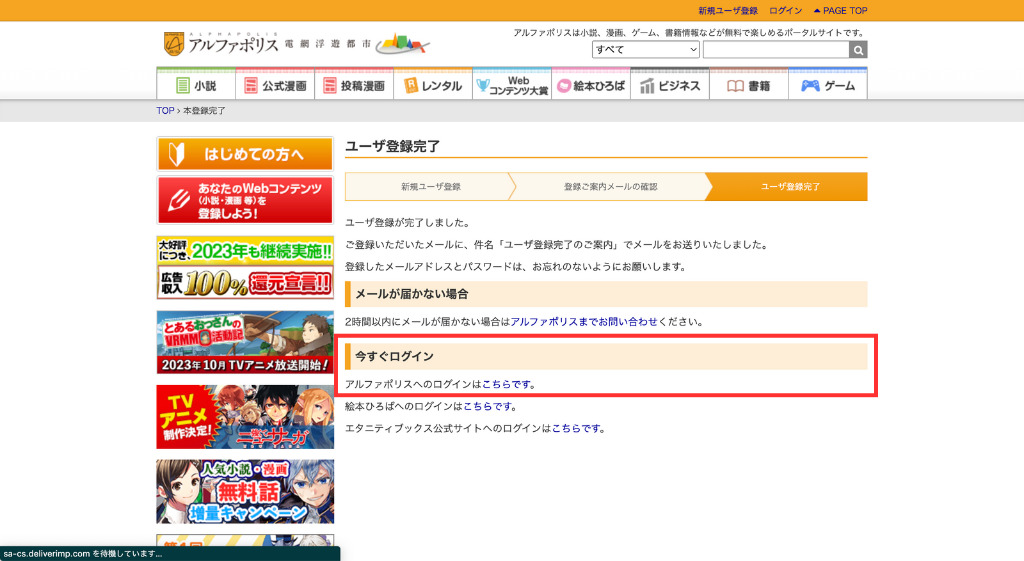The height and width of the screenshot is (561, 1024).
Task: Click the ログイン link in top bar
Action: pyautogui.click(x=786, y=10)
